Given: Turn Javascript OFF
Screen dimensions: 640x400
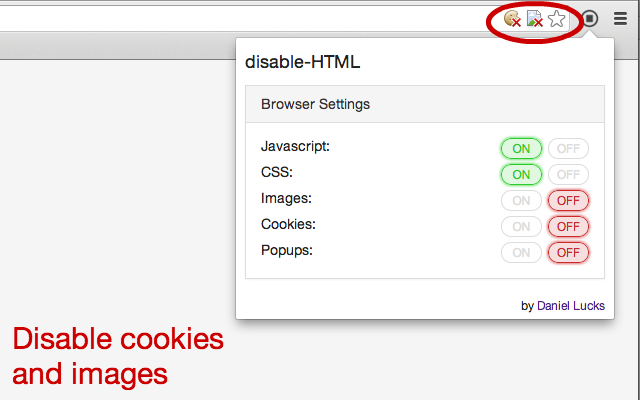Looking at the screenshot, I should click(568, 149).
